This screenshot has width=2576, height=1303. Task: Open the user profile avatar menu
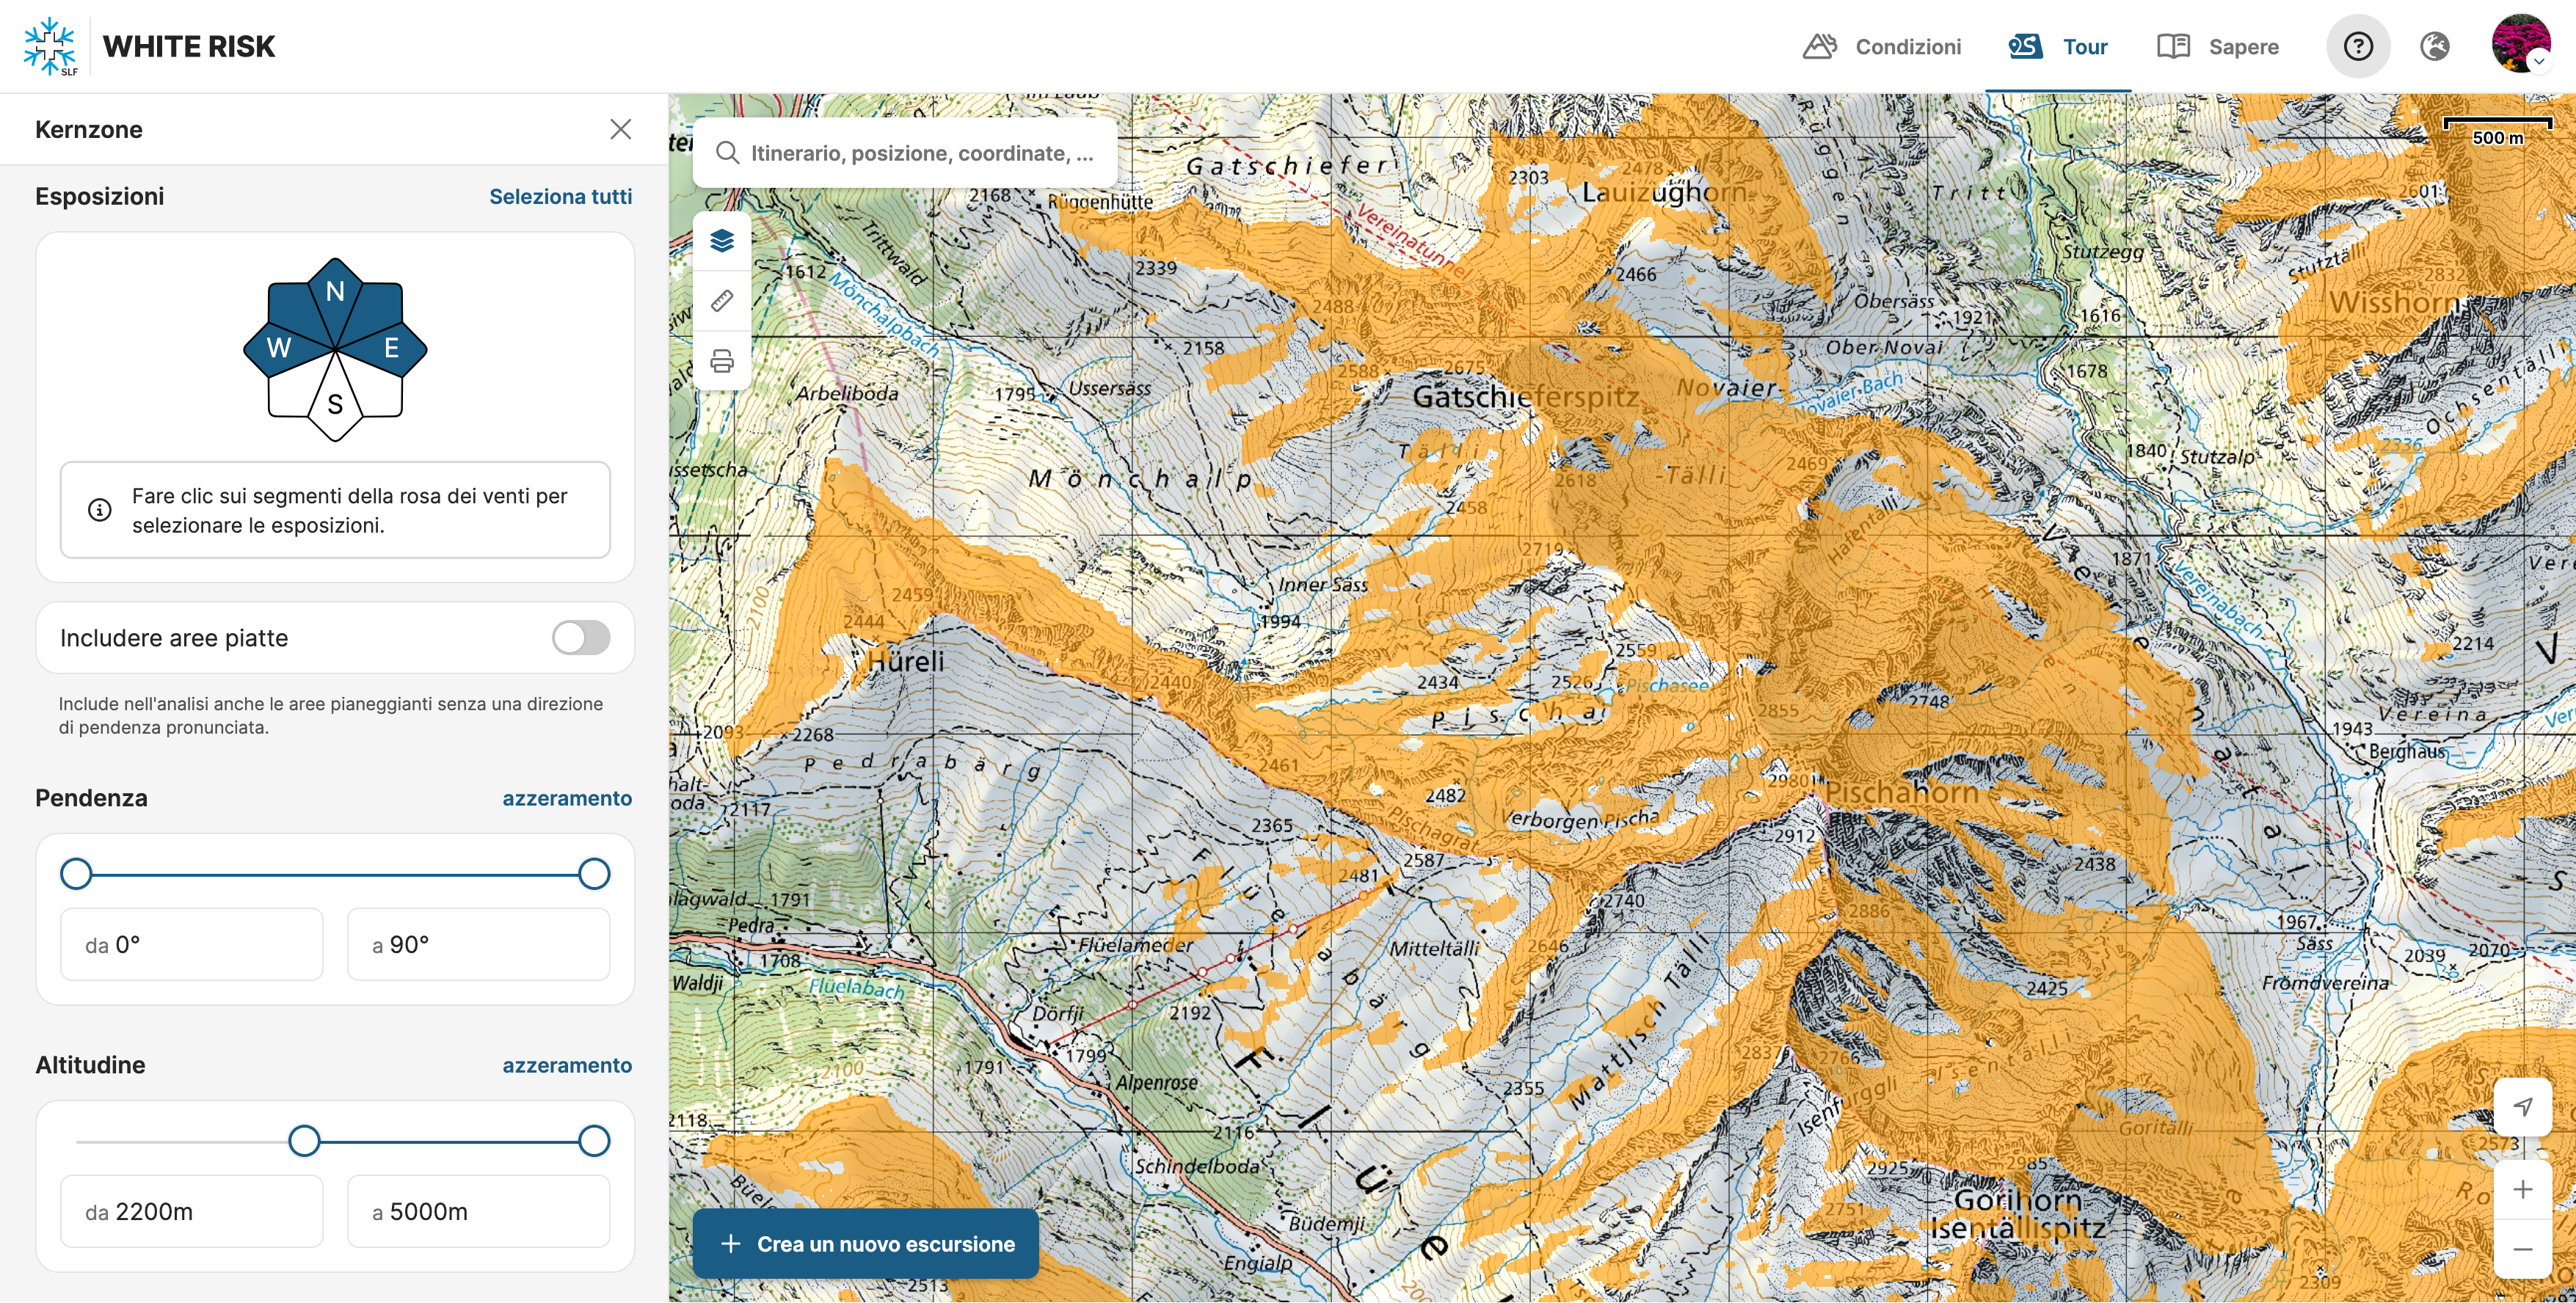point(2520,44)
